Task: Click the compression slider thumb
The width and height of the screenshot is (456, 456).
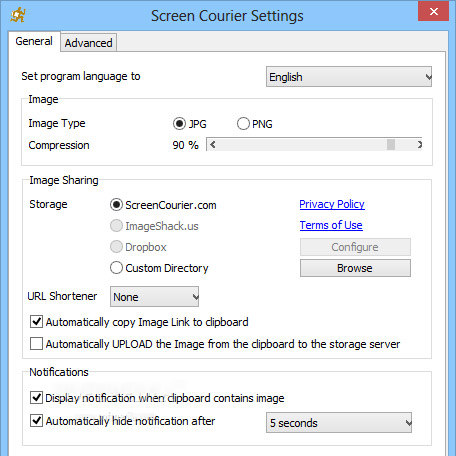Action: (x=391, y=145)
